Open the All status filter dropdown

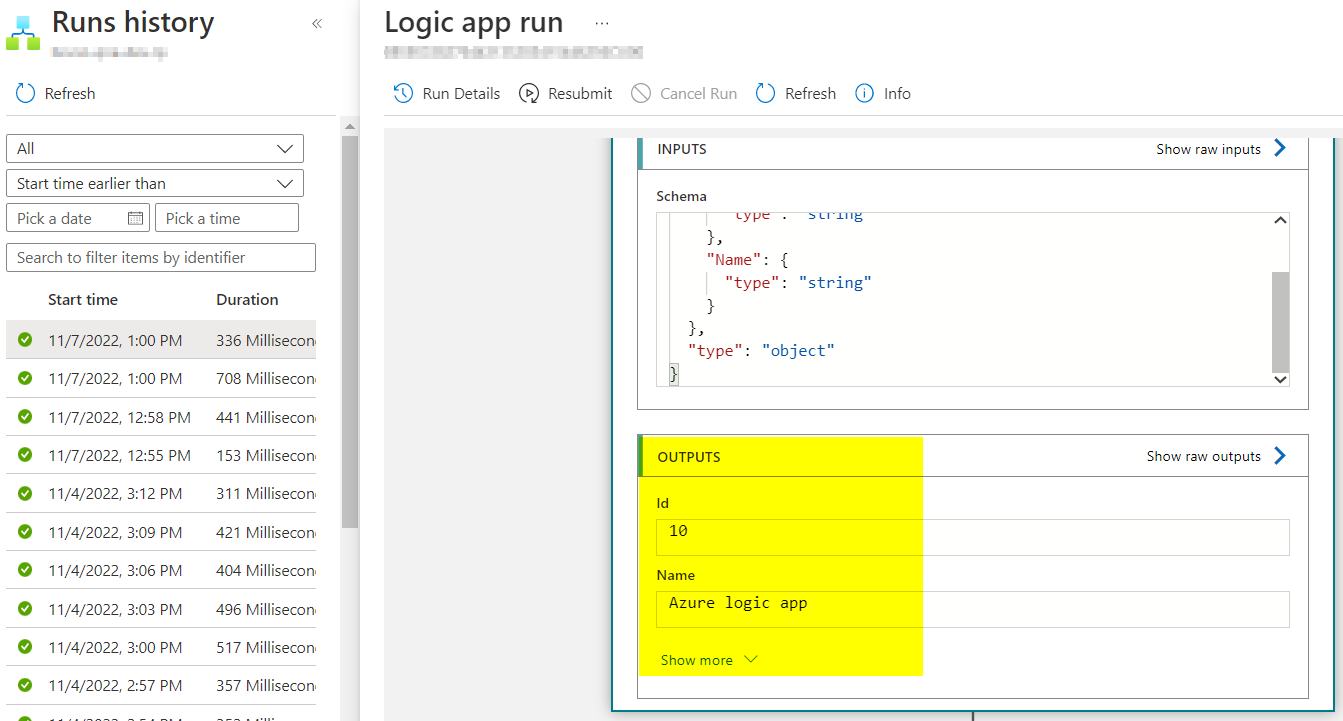[x=155, y=148]
